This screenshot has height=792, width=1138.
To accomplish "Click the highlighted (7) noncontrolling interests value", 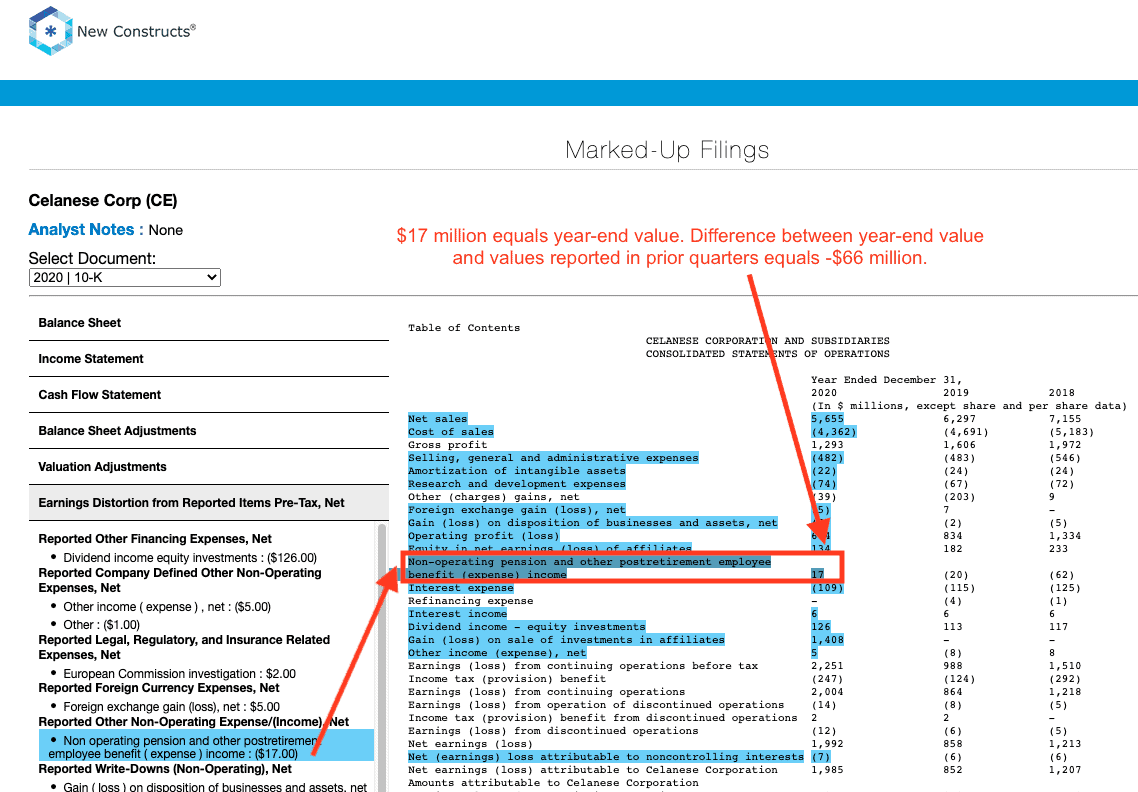I will click(x=820, y=757).
